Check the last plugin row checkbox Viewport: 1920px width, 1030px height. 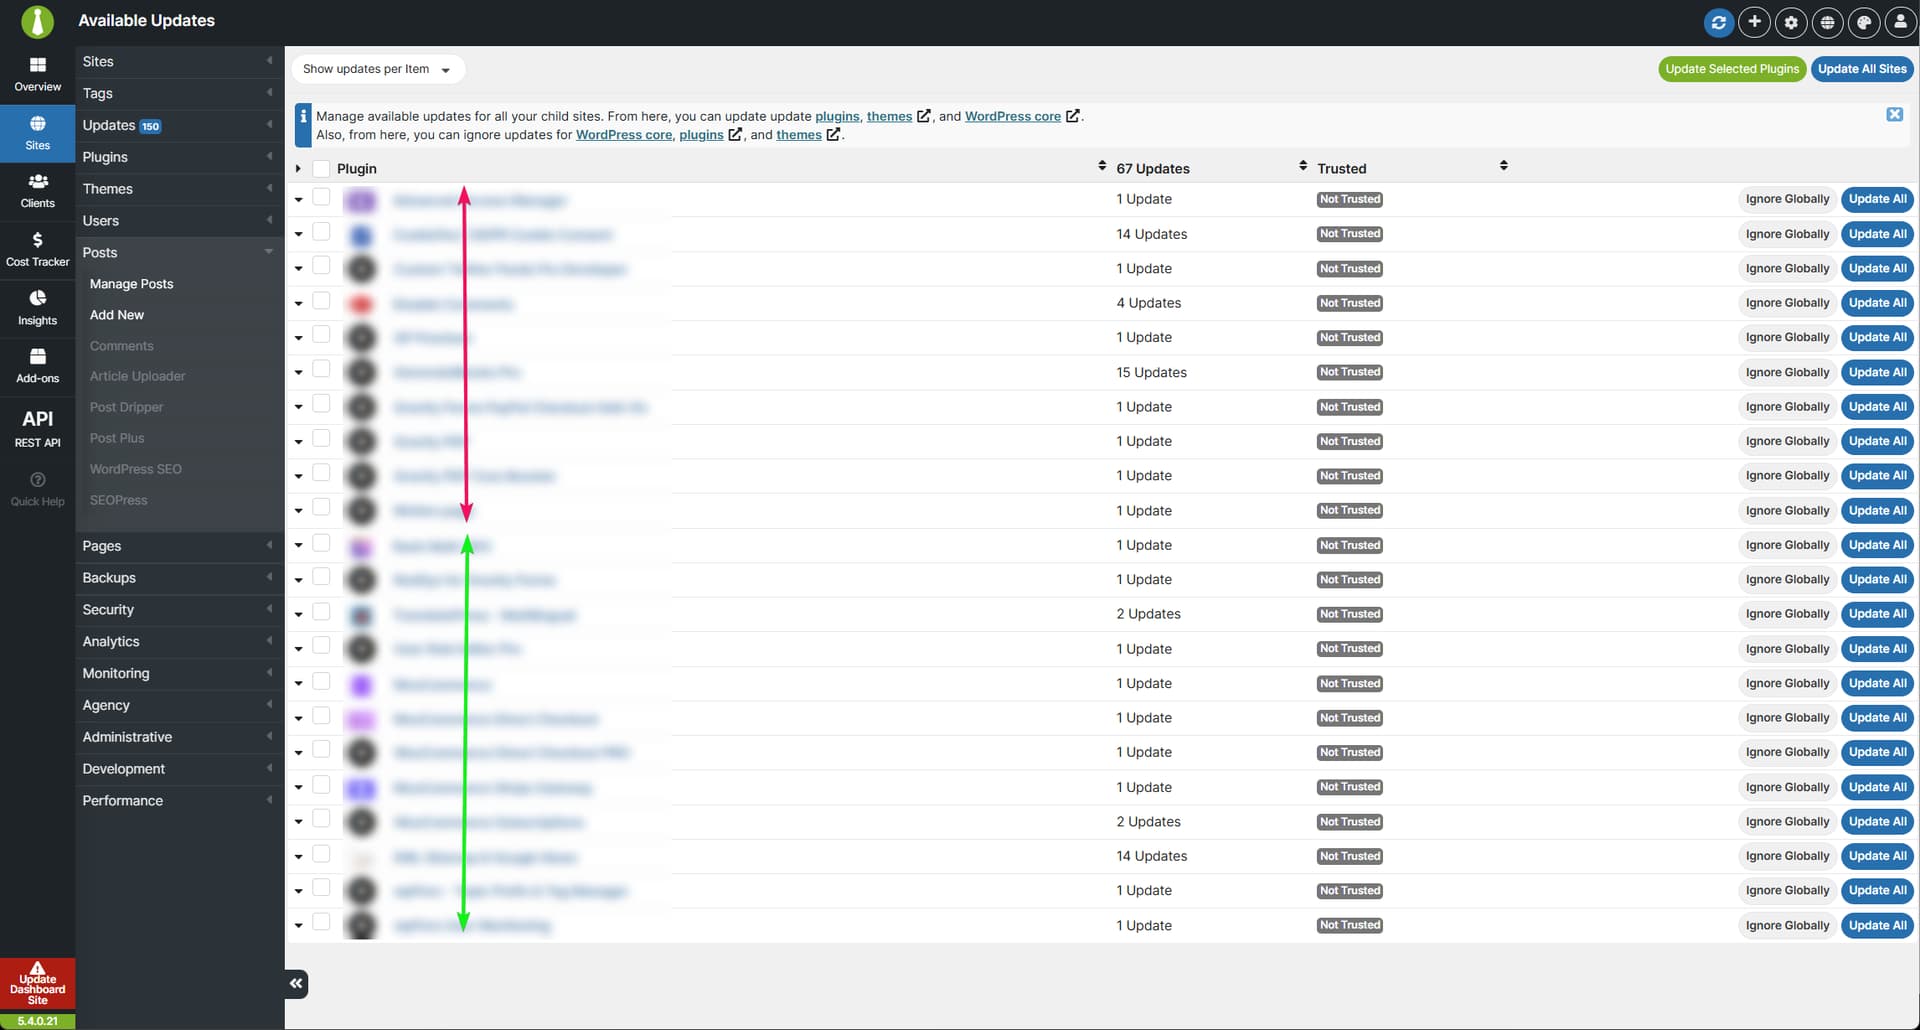point(321,922)
